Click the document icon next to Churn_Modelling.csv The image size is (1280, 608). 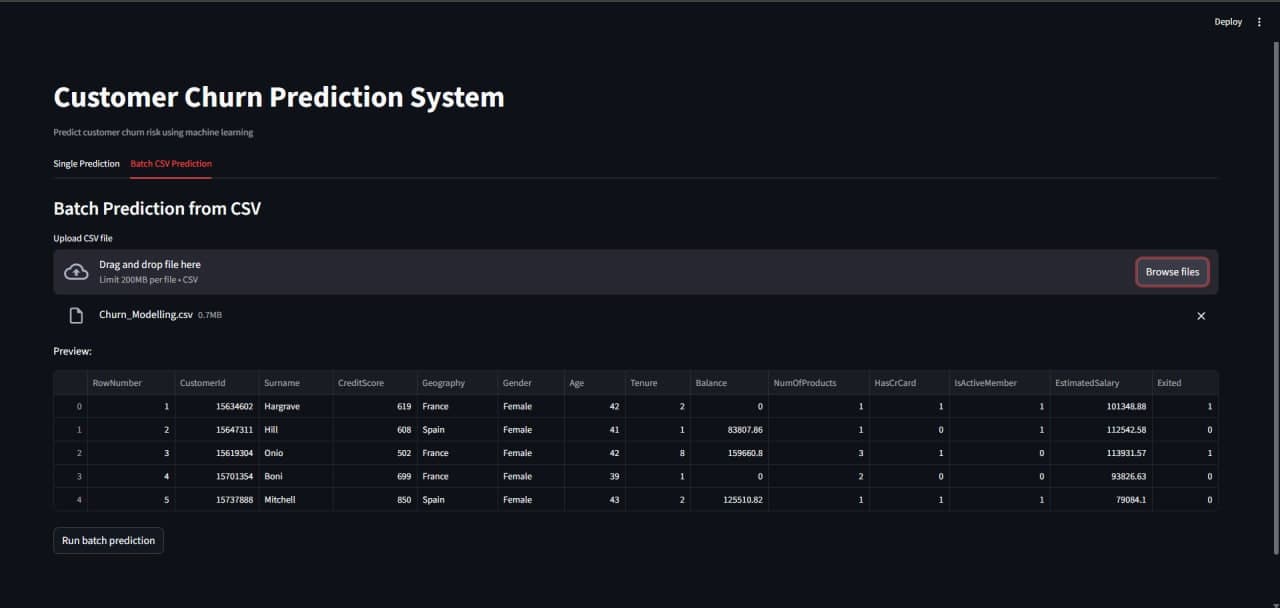click(76, 314)
